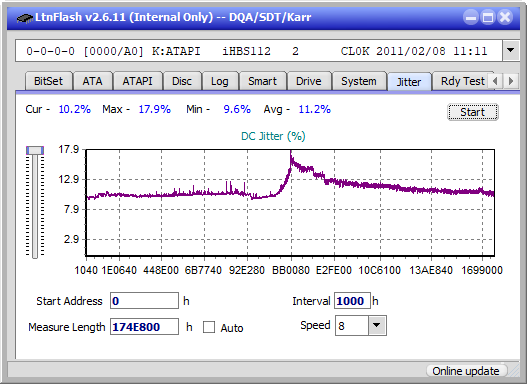Select the Interval value field

(352, 301)
